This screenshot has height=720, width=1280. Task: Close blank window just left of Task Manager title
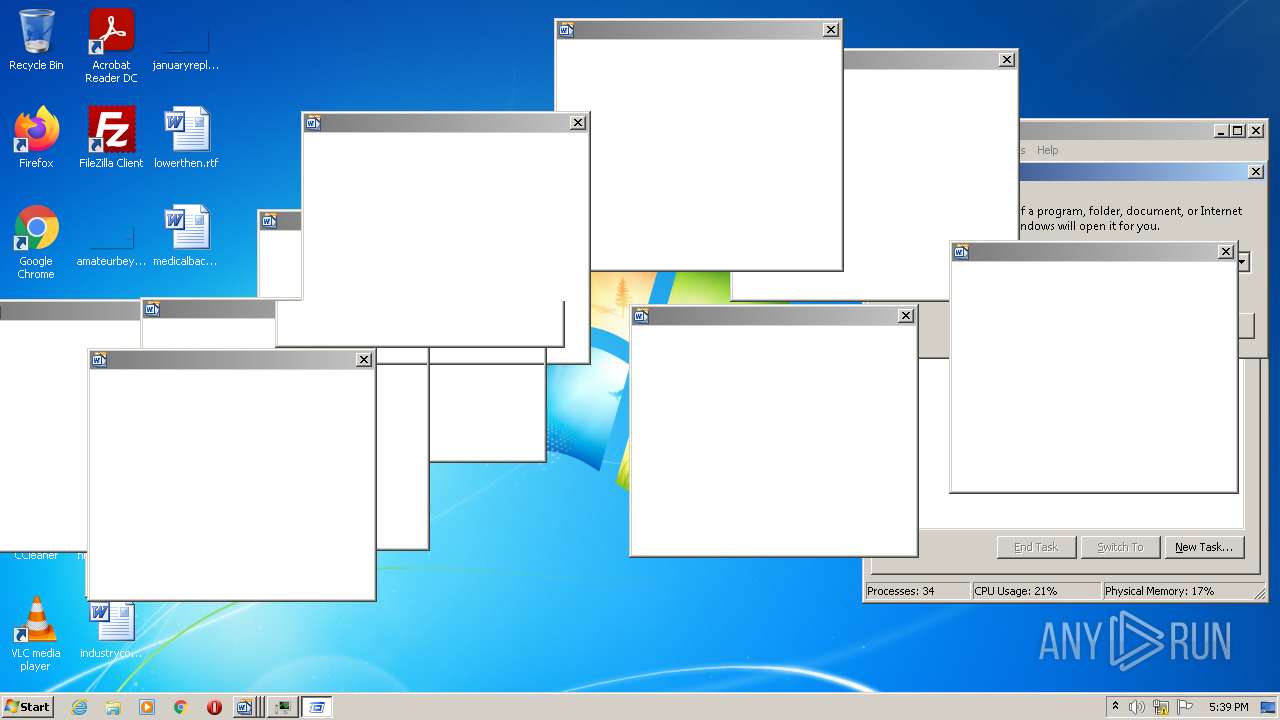tap(1007, 60)
